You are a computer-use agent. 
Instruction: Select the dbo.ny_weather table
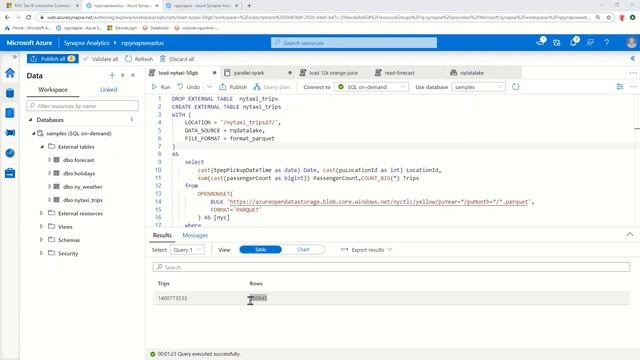click(x=82, y=187)
